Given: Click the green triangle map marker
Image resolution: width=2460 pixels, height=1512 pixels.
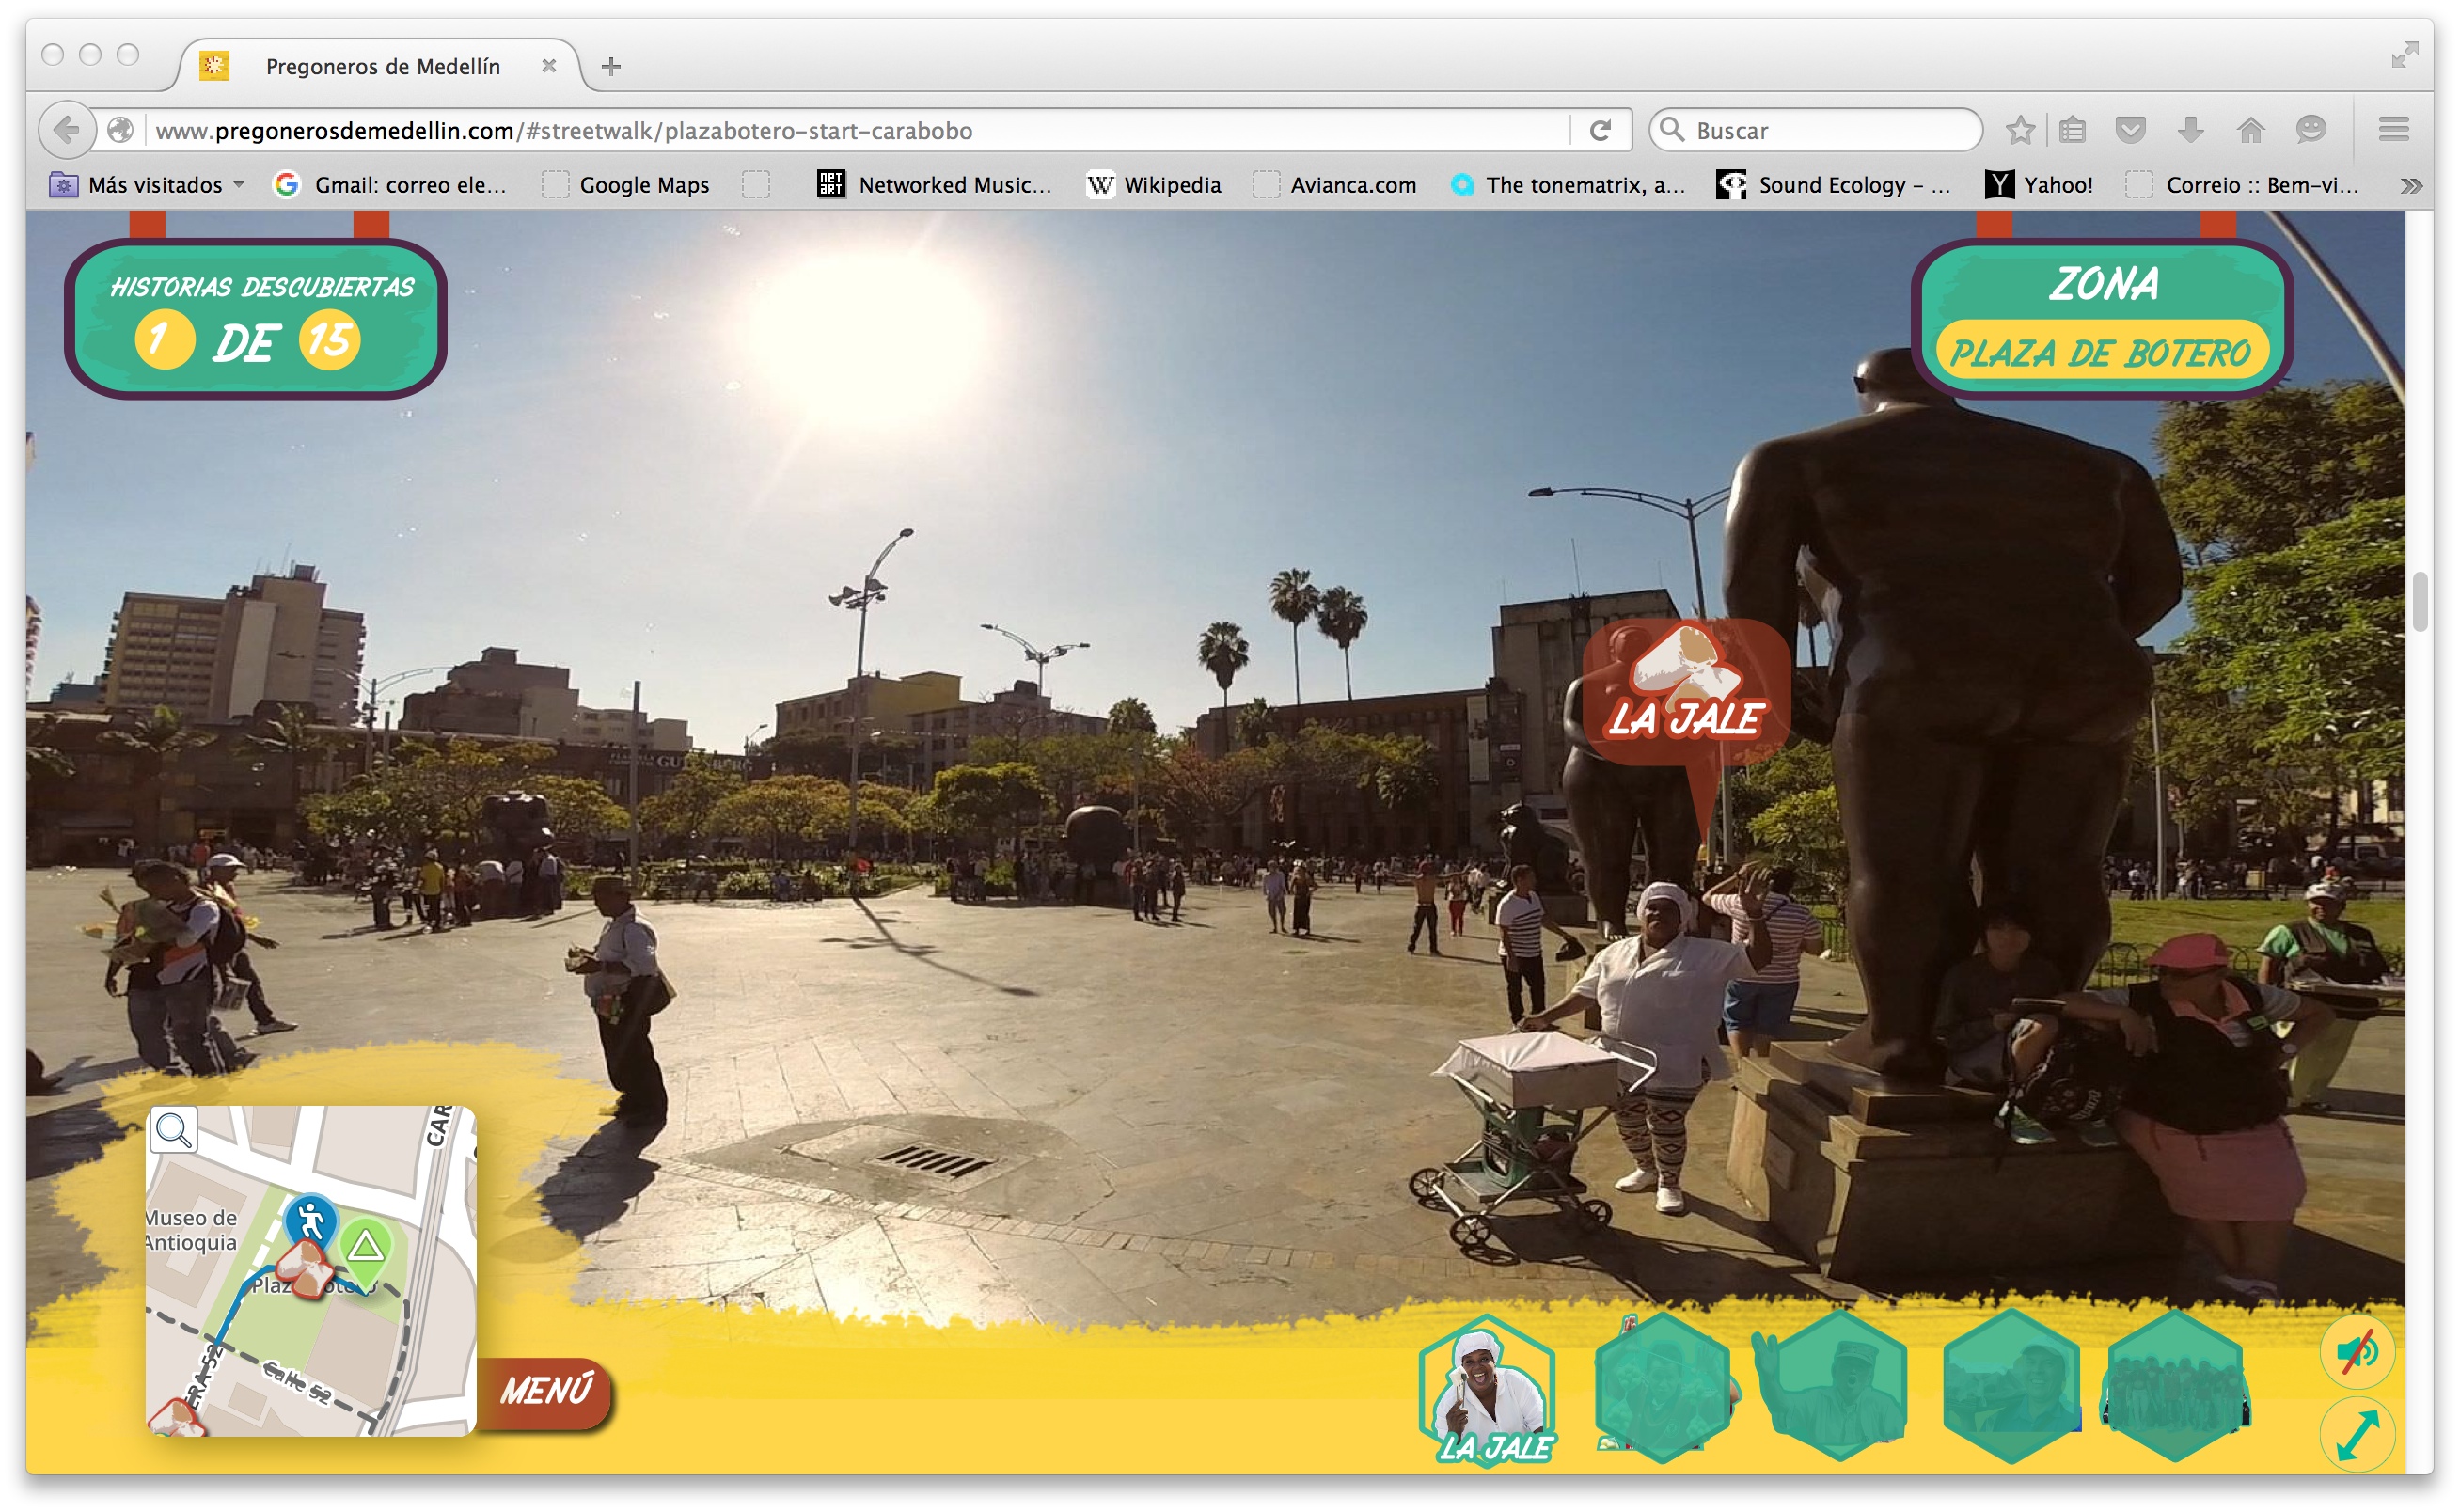Looking at the screenshot, I should pos(366,1247).
